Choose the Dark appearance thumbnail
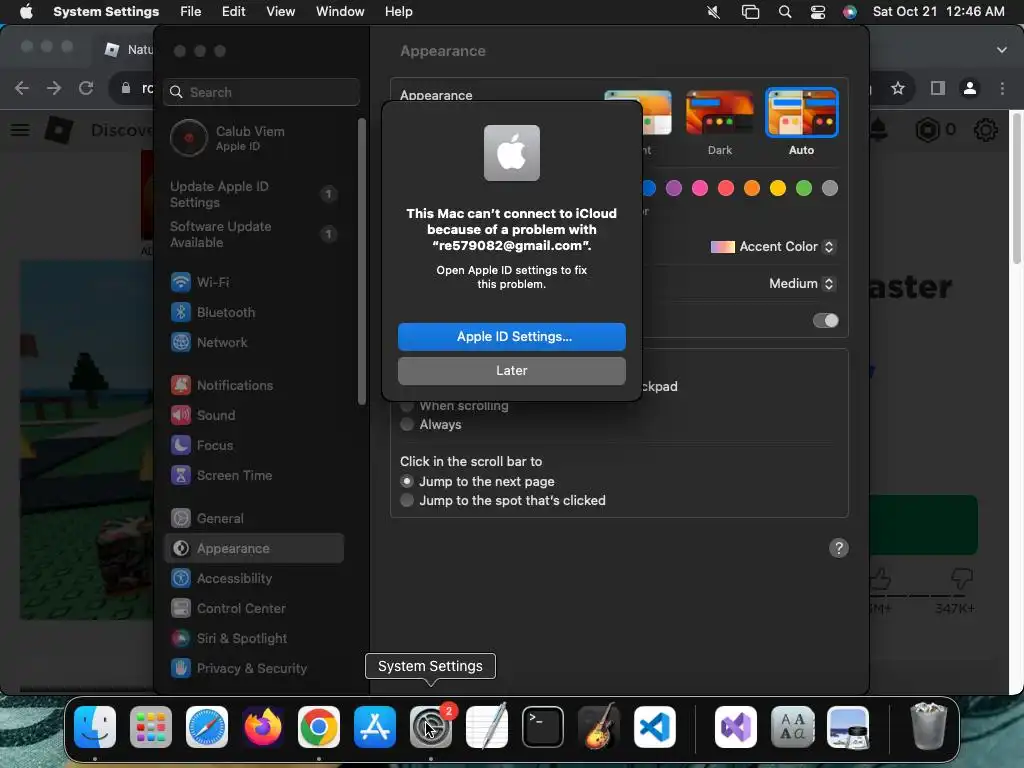 point(720,112)
